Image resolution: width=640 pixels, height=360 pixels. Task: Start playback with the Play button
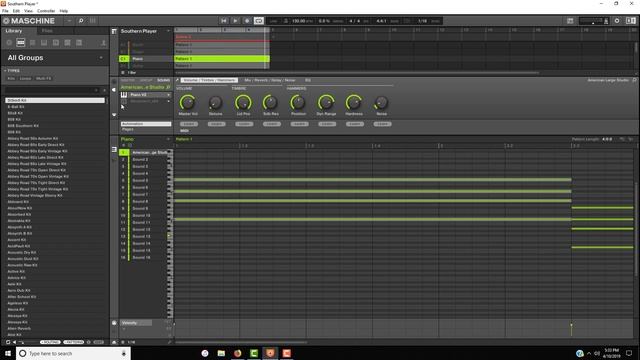coord(236,21)
